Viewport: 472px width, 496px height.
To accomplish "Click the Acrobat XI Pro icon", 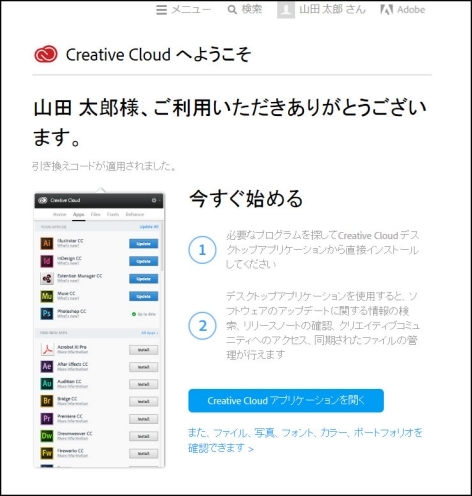I will click(x=47, y=349).
